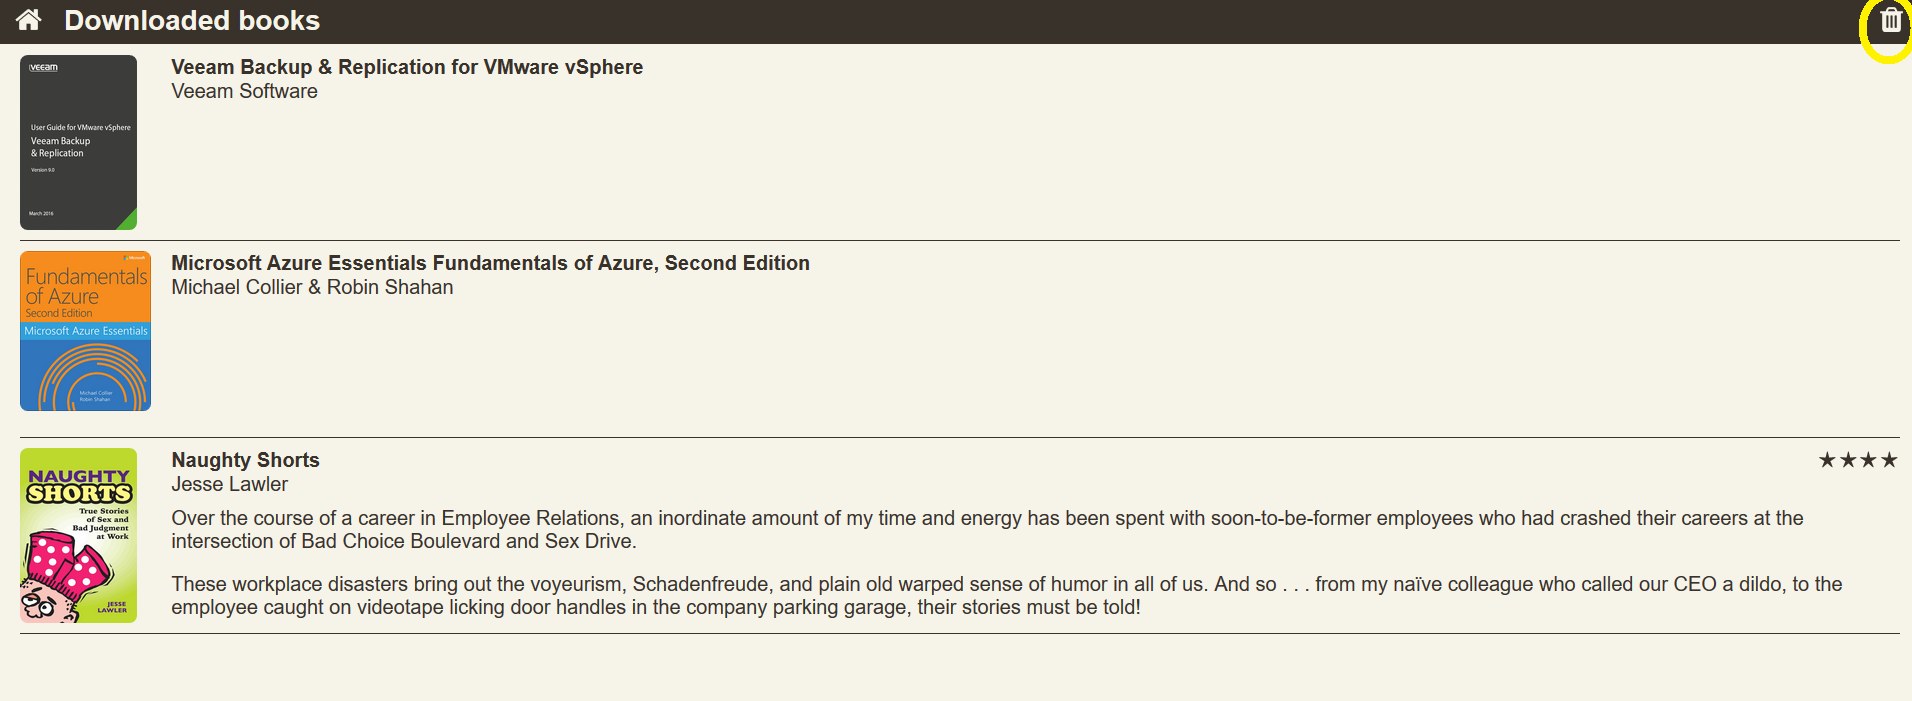Viewport: 1912px width, 701px height.
Task: Click the Veeam Software author name
Action: [x=244, y=91]
